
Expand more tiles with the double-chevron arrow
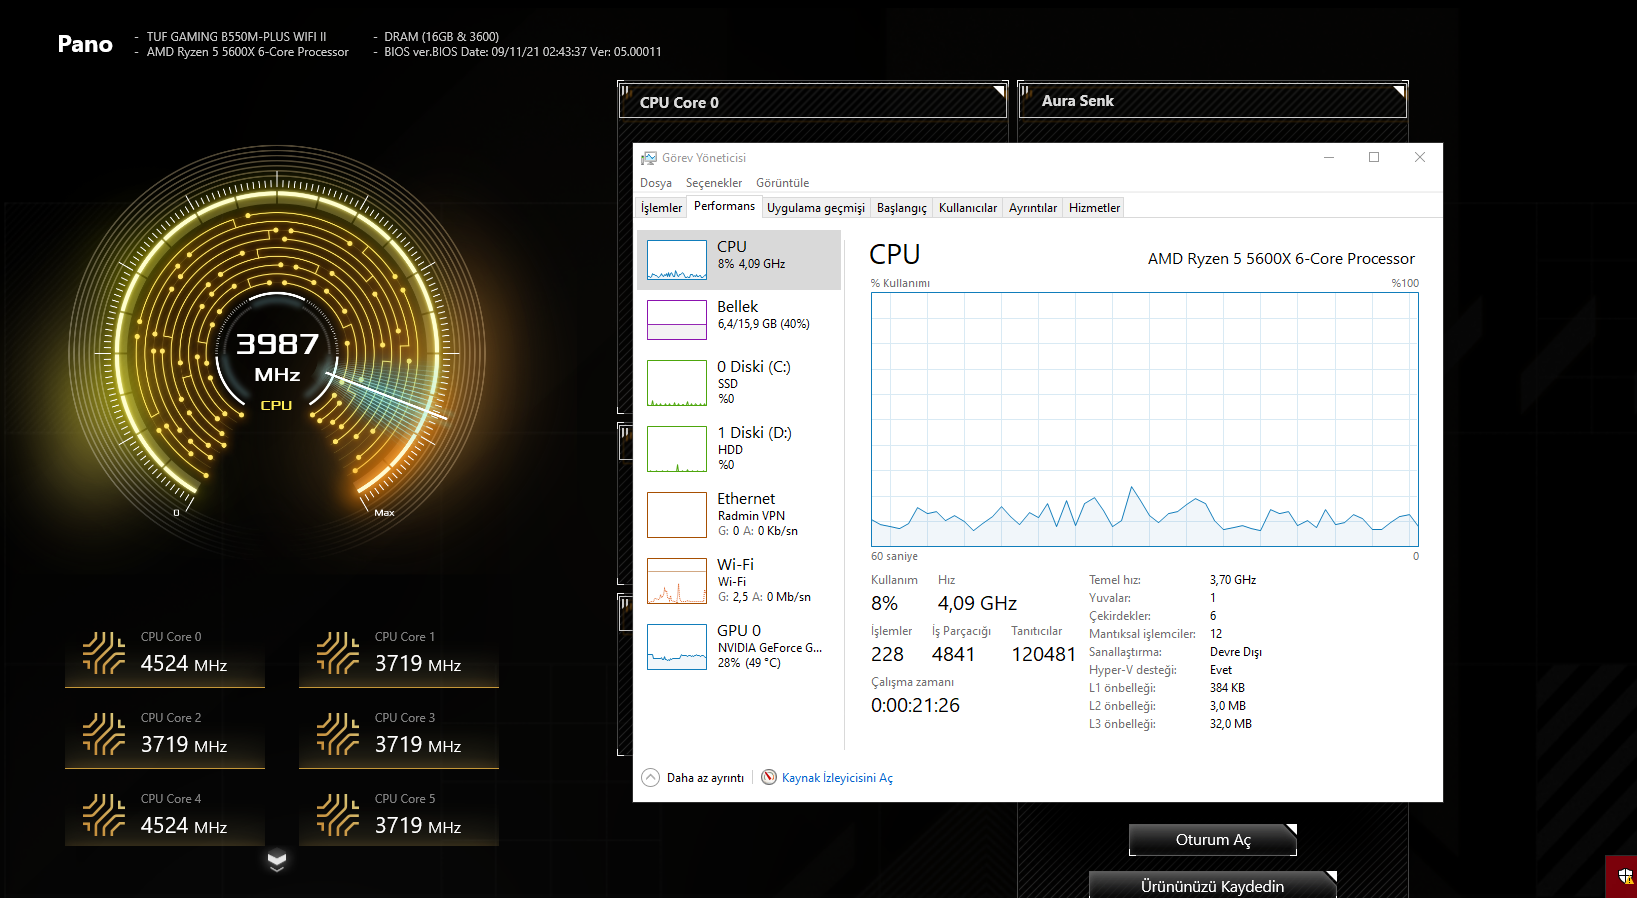(x=277, y=861)
